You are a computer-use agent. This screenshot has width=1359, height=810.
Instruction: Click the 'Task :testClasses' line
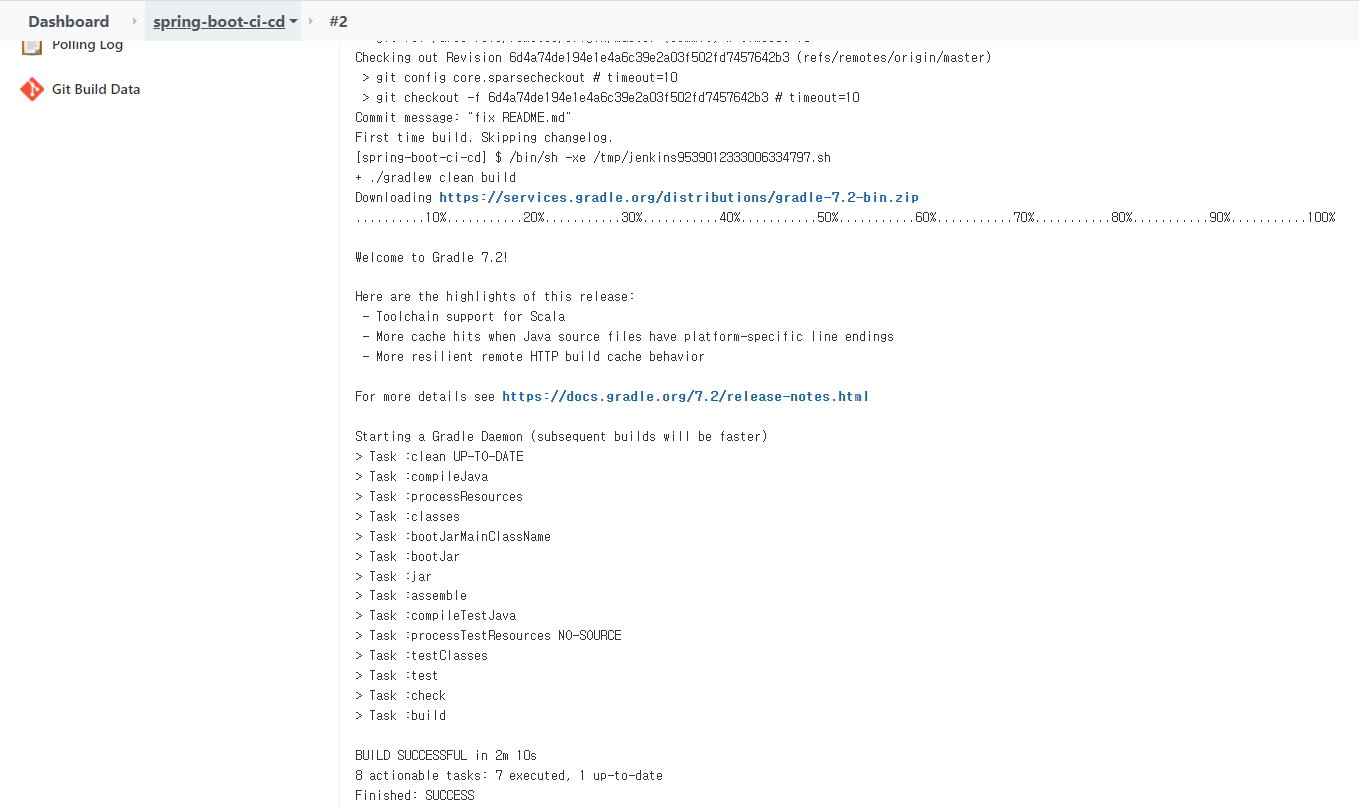click(x=421, y=655)
